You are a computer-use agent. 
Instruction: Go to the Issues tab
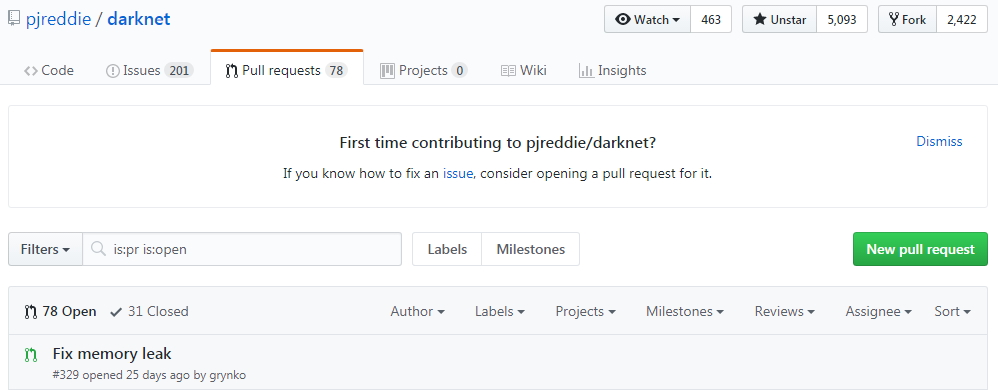tap(149, 71)
